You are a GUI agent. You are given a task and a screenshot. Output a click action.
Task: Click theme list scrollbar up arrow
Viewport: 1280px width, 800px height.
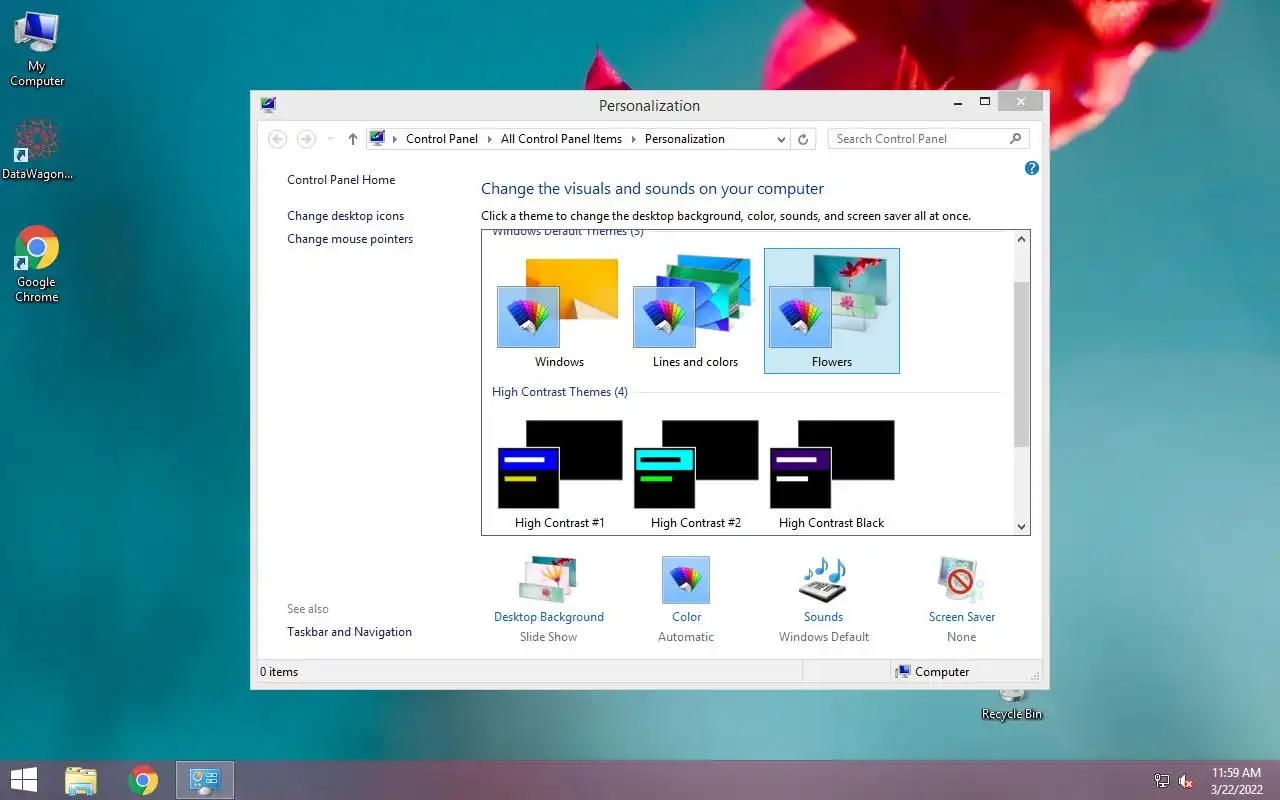(x=1021, y=240)
